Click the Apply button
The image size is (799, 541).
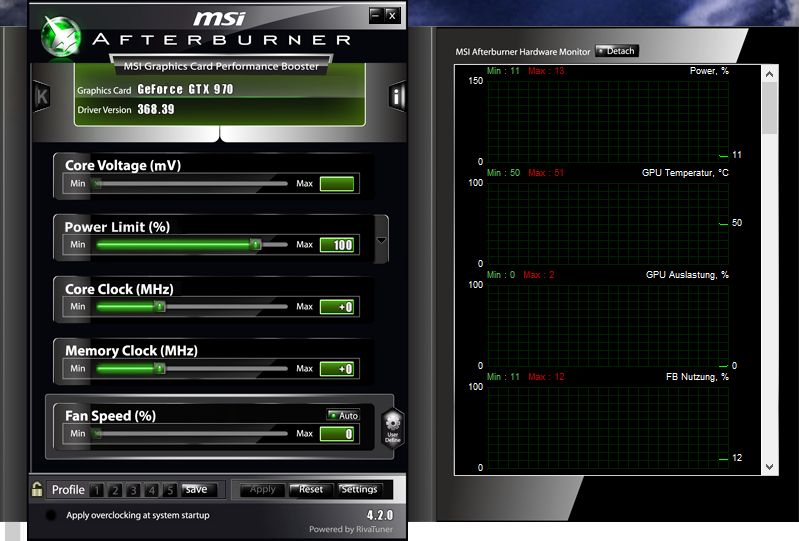[262, 490]
